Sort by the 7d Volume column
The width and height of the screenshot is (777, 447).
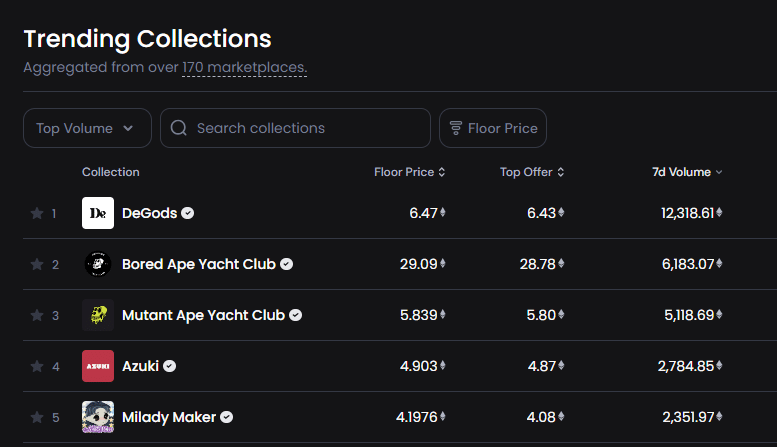[687, 172]
